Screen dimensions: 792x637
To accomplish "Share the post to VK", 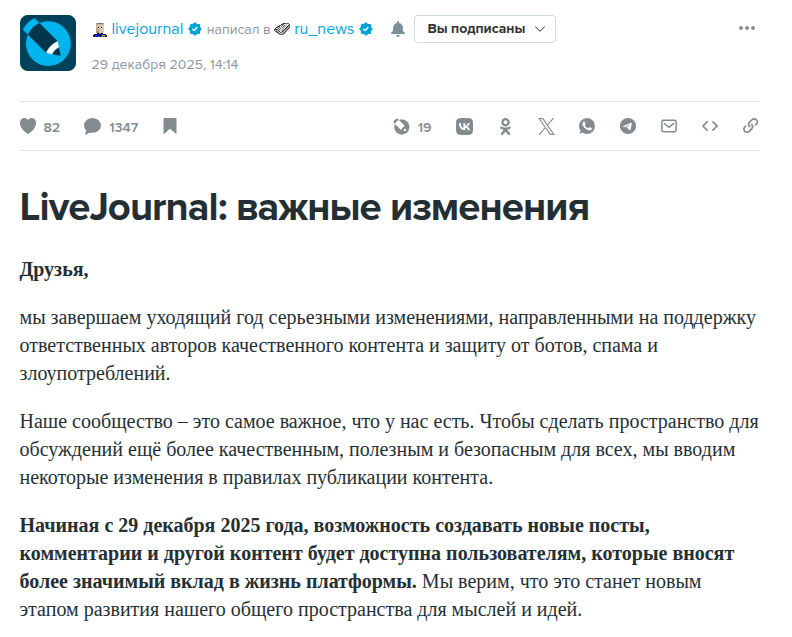I will (465, 127).
